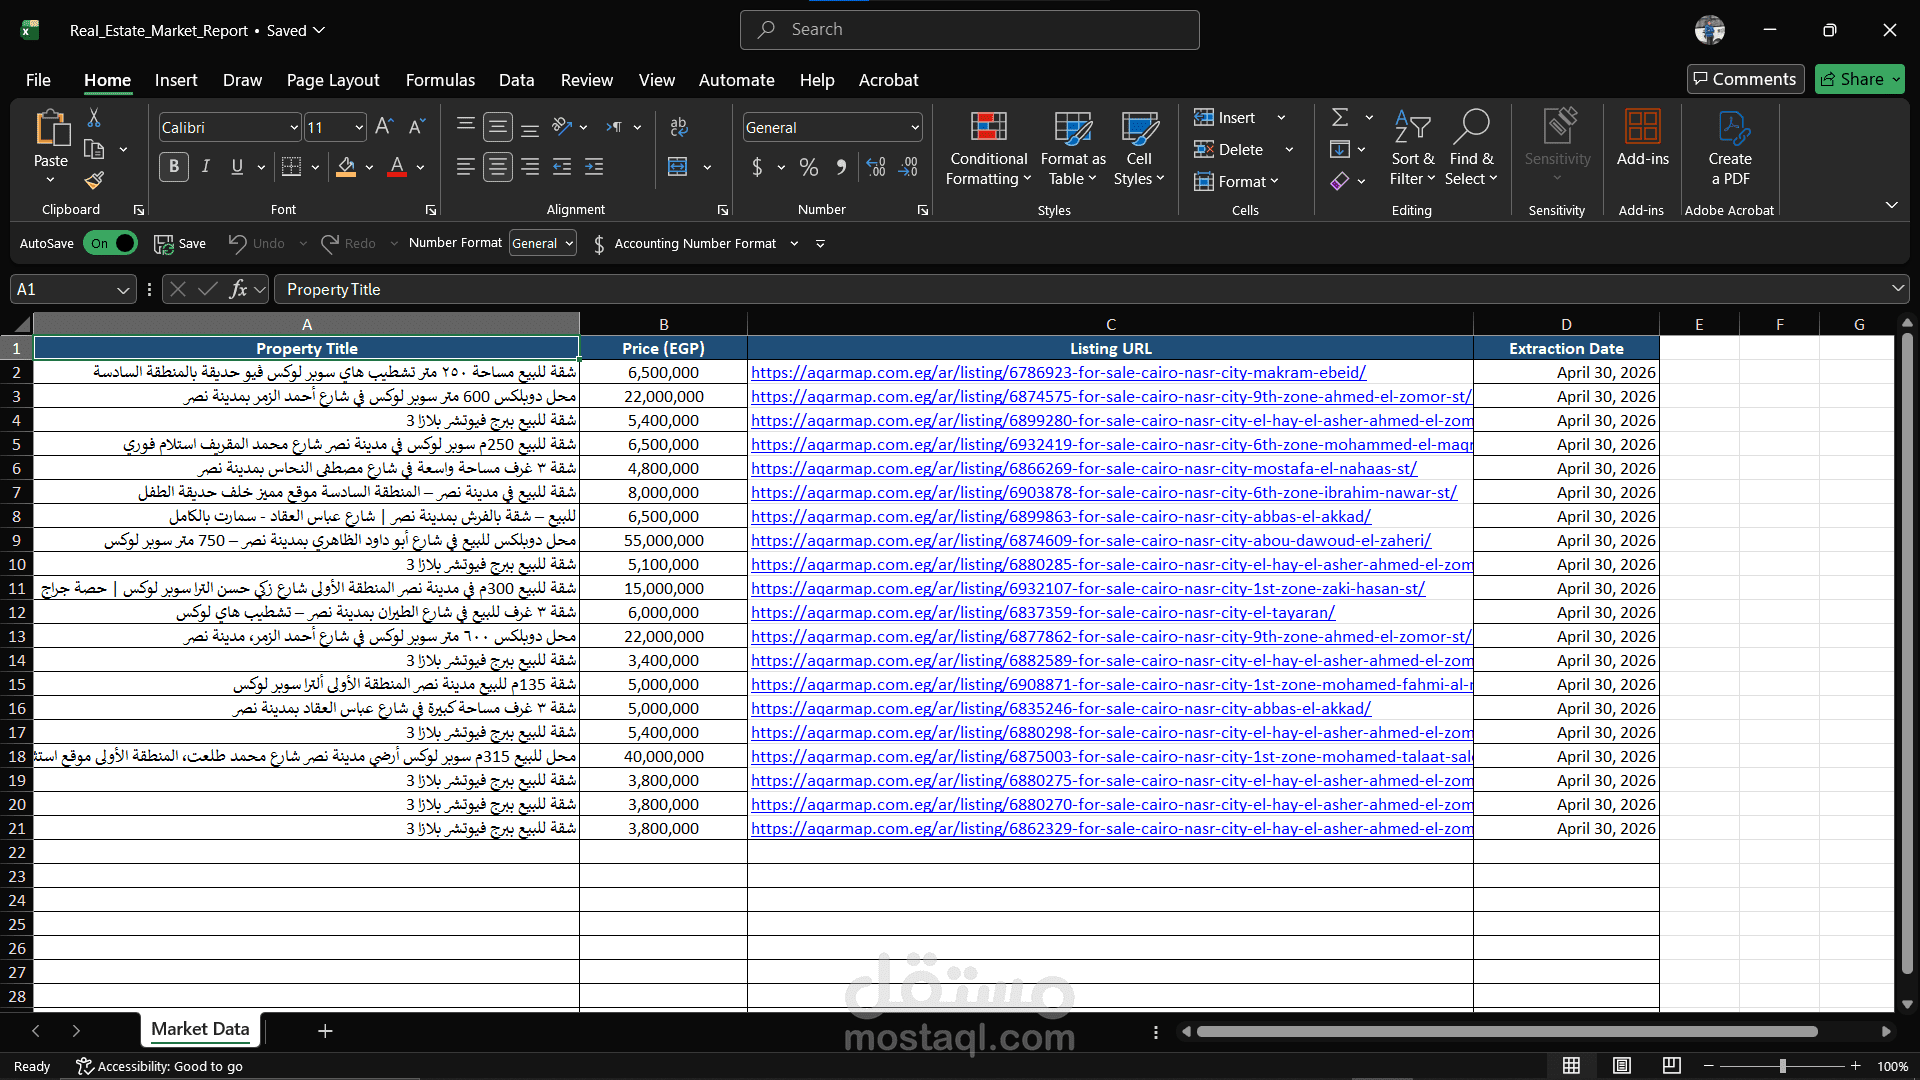The image size is (1920, 1080).
Task: Open the Add-ins gallery
Action: point(1642,137)
